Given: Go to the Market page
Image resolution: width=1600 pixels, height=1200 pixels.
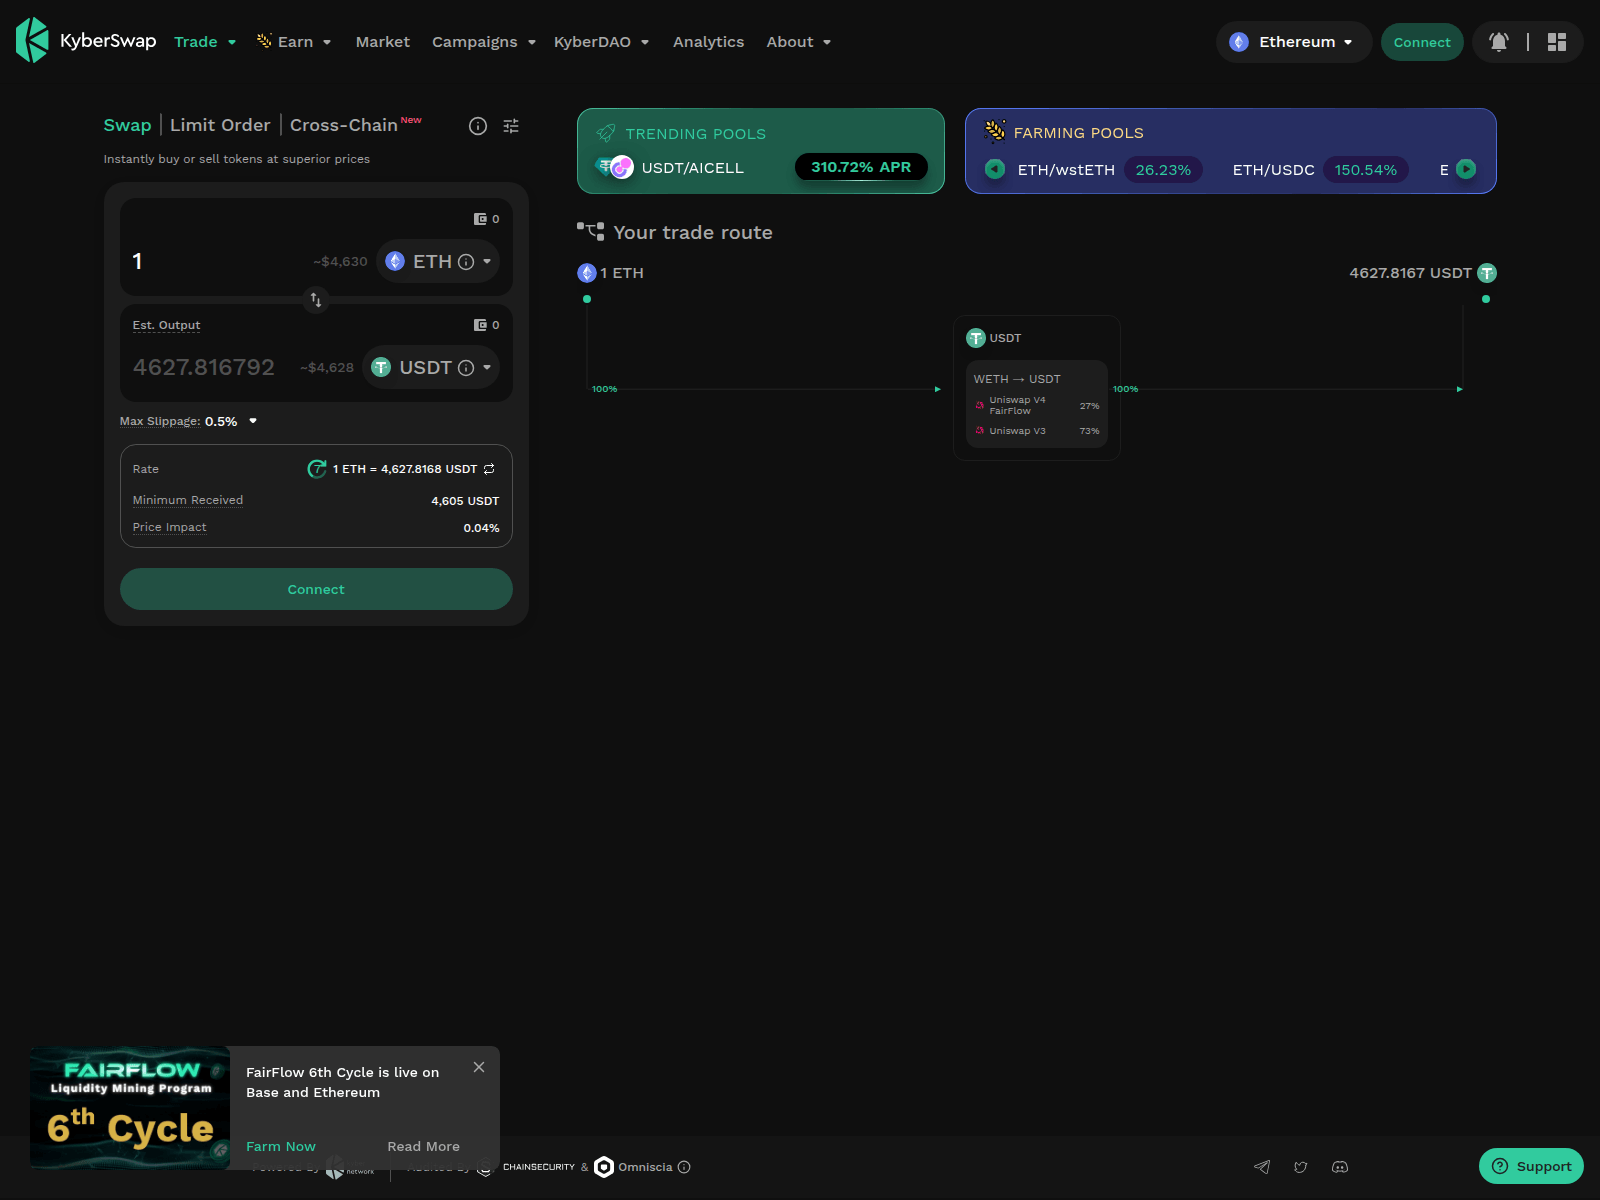Looking at the screenshot, I should pyautogui.click(x=383, y=42).
